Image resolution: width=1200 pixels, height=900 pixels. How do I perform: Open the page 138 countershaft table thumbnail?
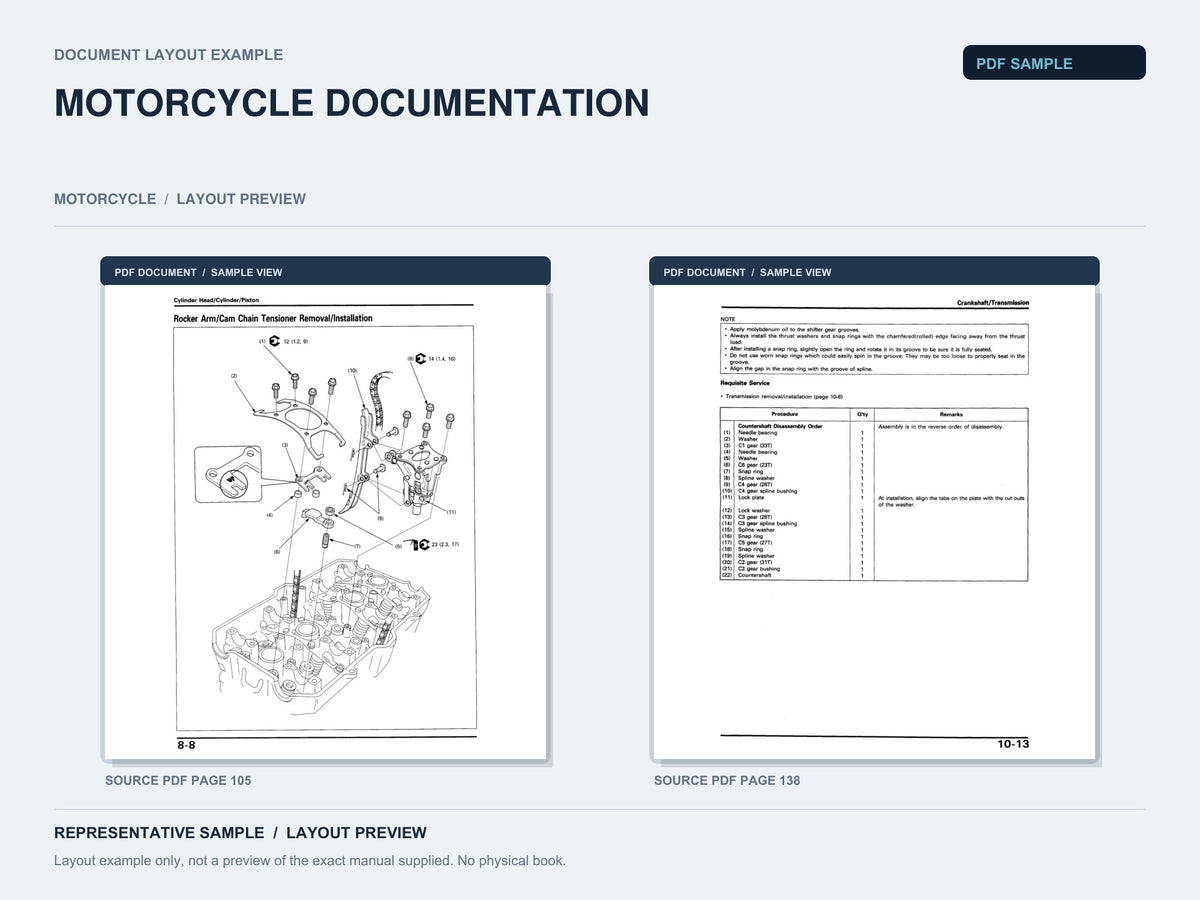point(875,523)
